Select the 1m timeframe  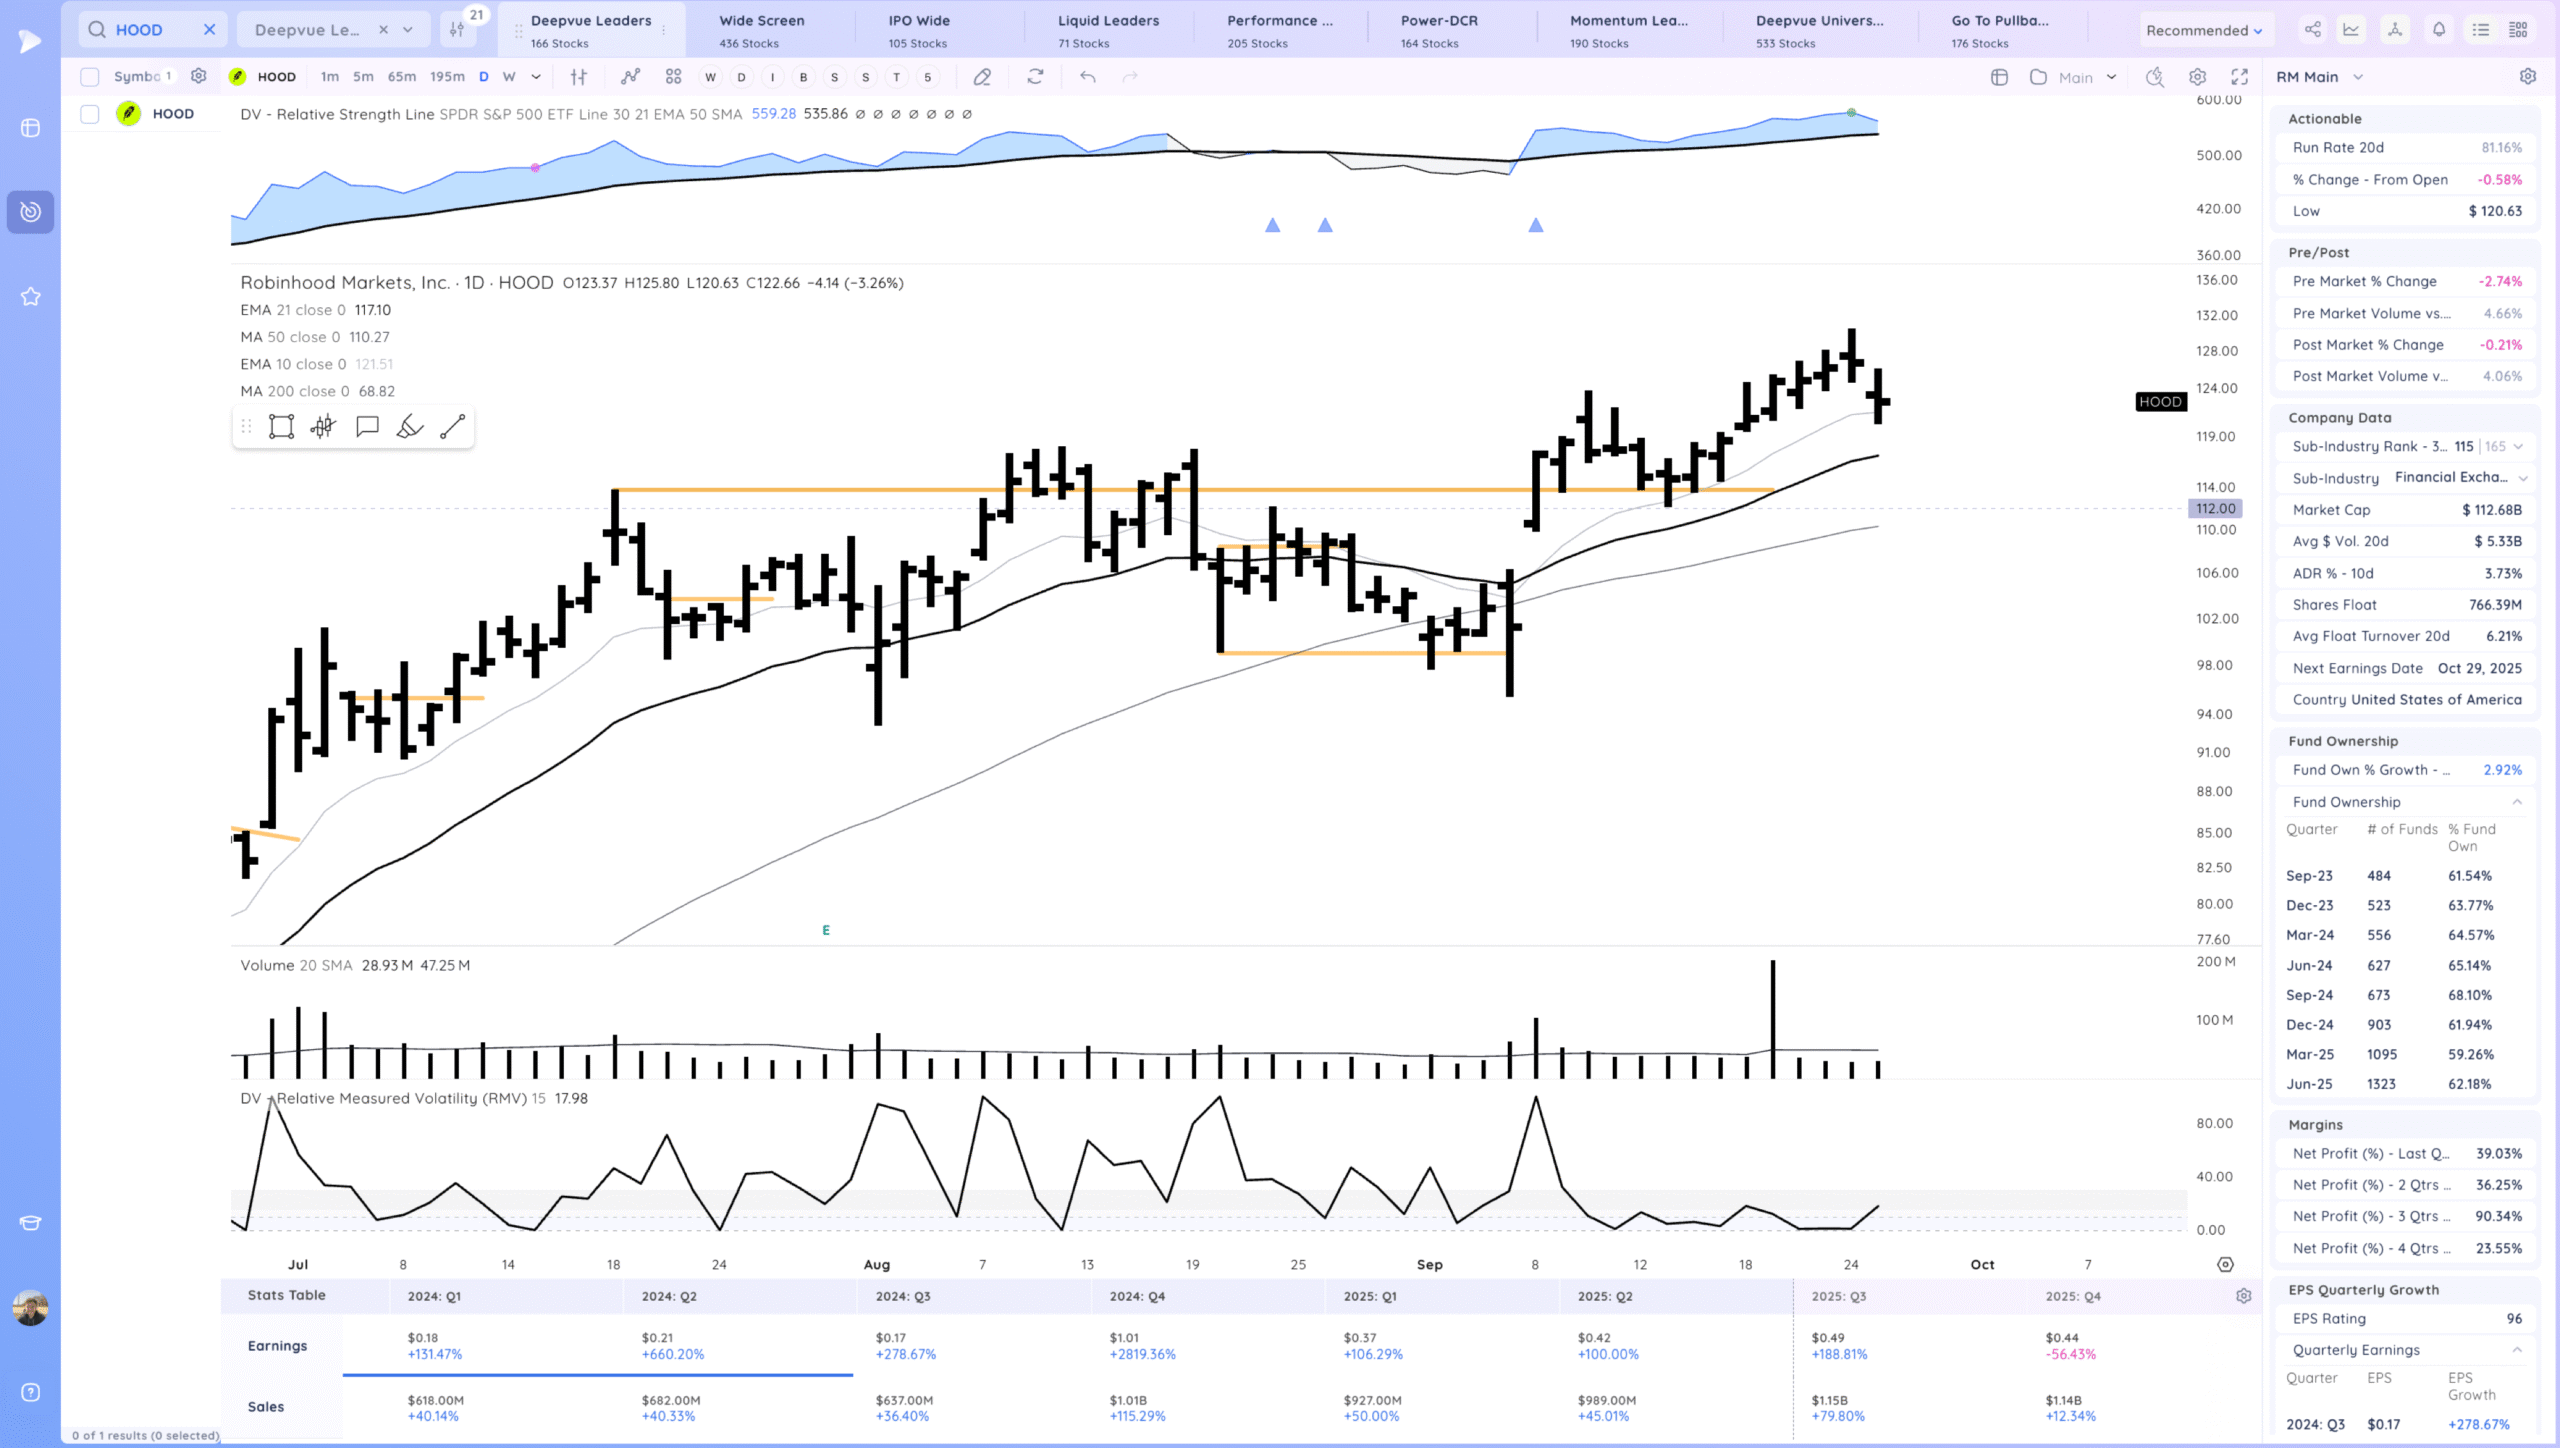(329, 77)
